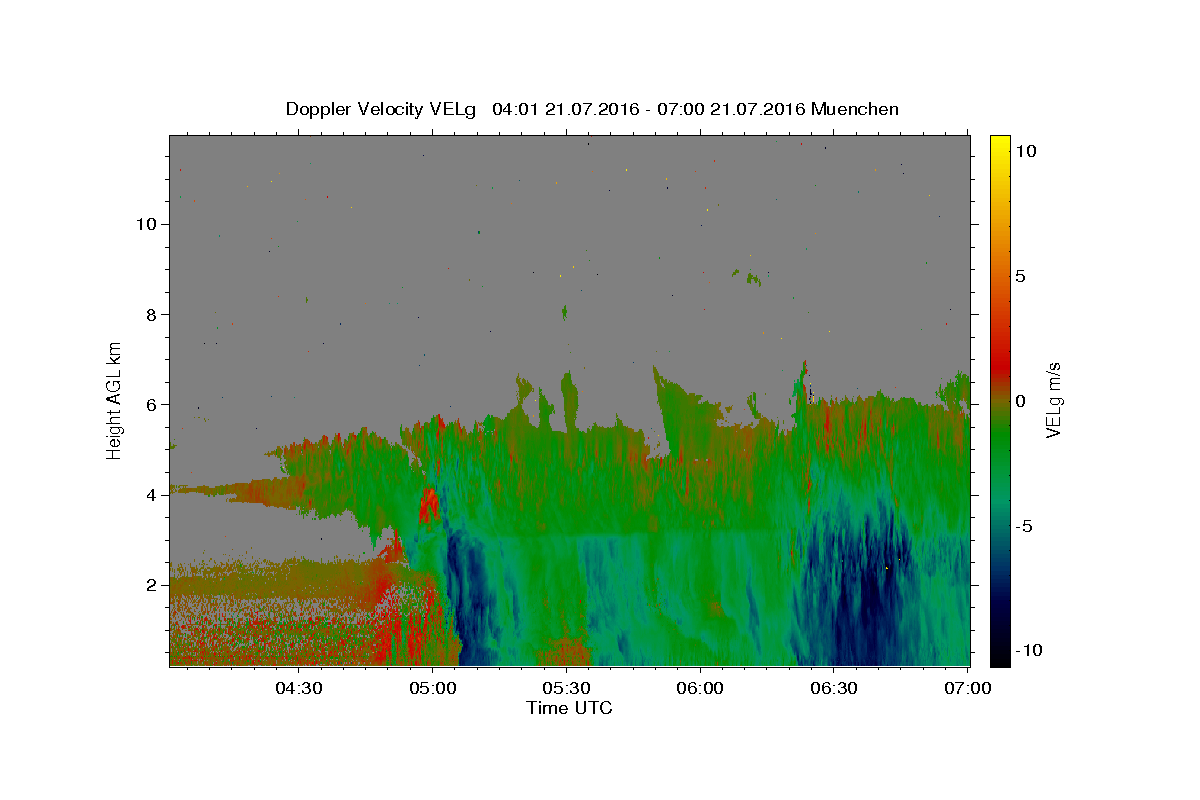Image resolution: width=1200 pixels, height=800 pixels.
Task: Click the 04:30 time tick label
Action: coord(298,688)
